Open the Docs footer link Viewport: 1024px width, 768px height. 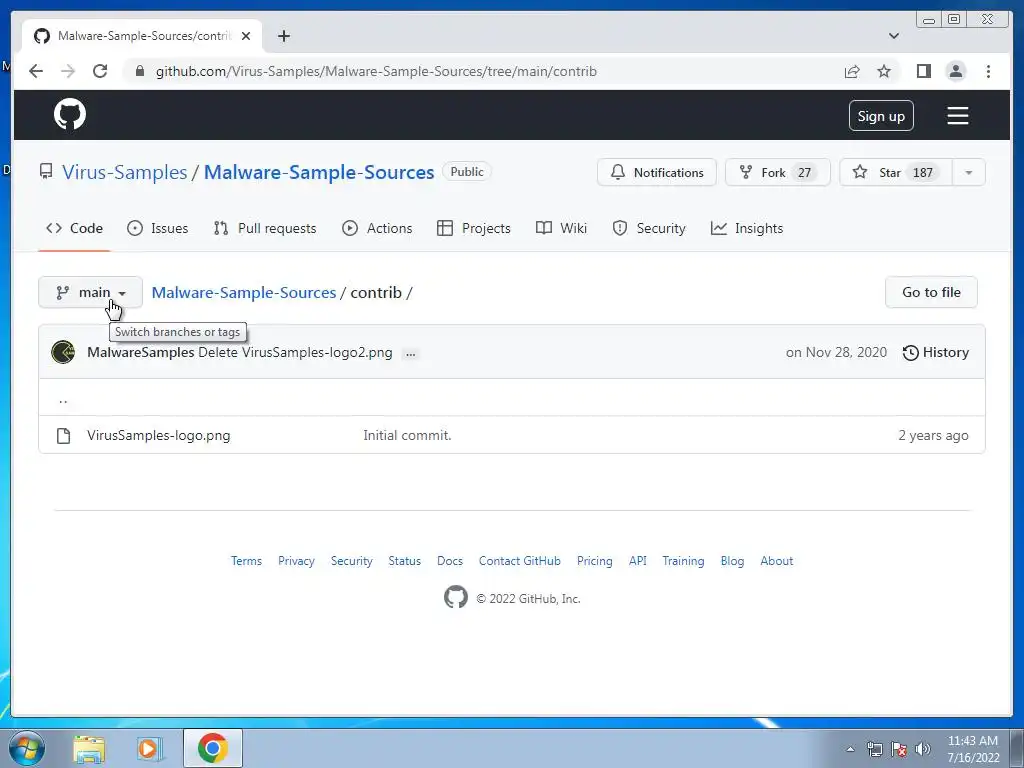point(450,561)
